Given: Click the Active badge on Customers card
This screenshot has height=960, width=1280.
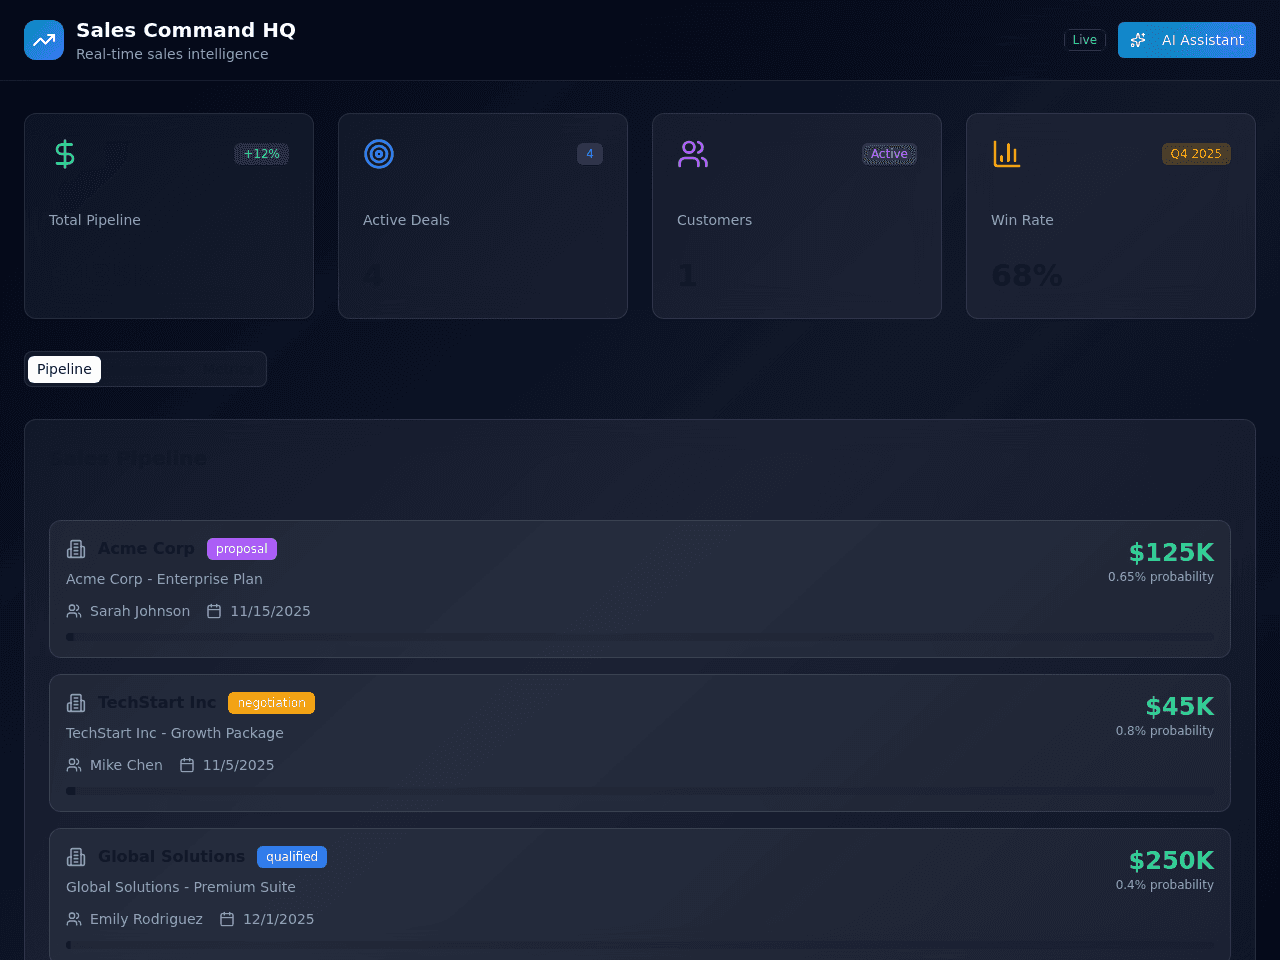Looking at the screenshot, I should pyautogui.click(x=889, y=154).
